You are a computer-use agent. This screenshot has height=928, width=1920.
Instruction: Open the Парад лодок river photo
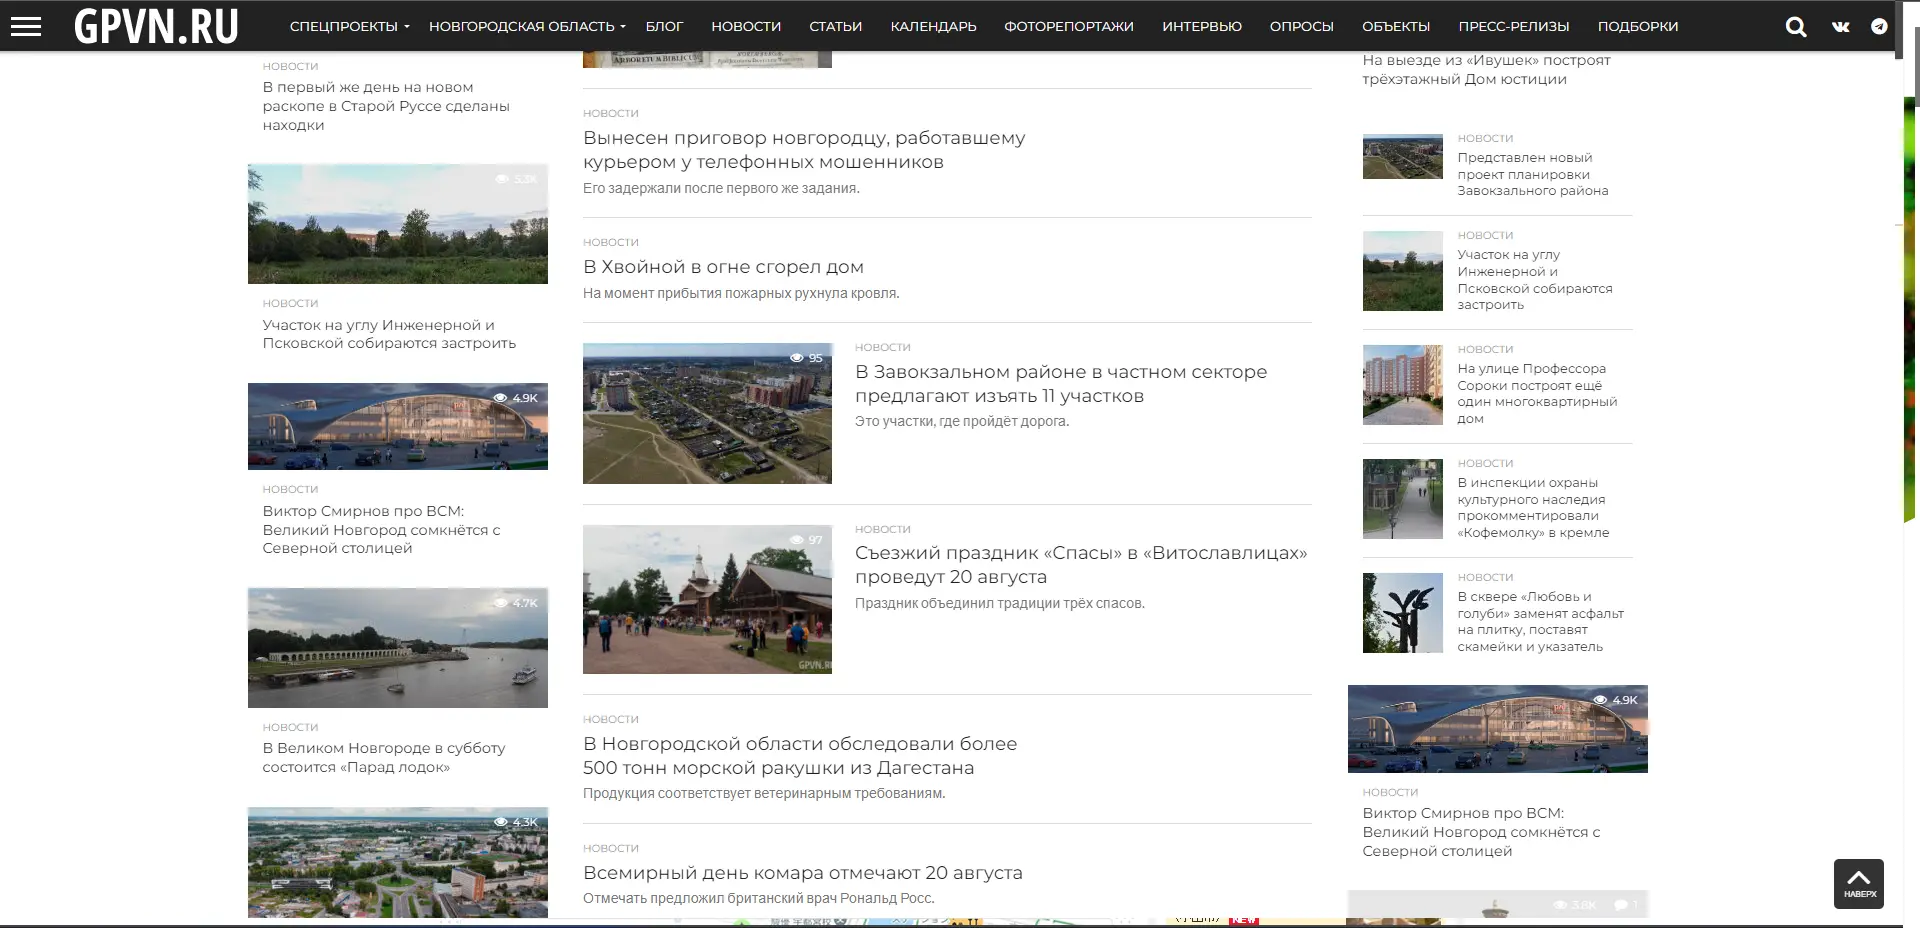pos(398,648)
